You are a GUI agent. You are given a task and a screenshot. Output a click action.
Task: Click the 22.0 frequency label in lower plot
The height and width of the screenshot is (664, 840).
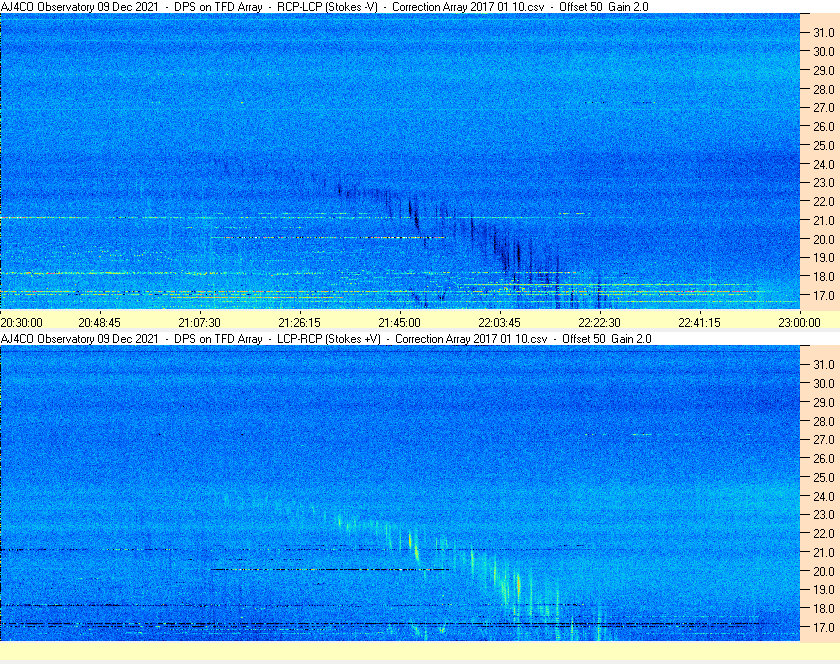pyautogui.click(x=824, y=533)
